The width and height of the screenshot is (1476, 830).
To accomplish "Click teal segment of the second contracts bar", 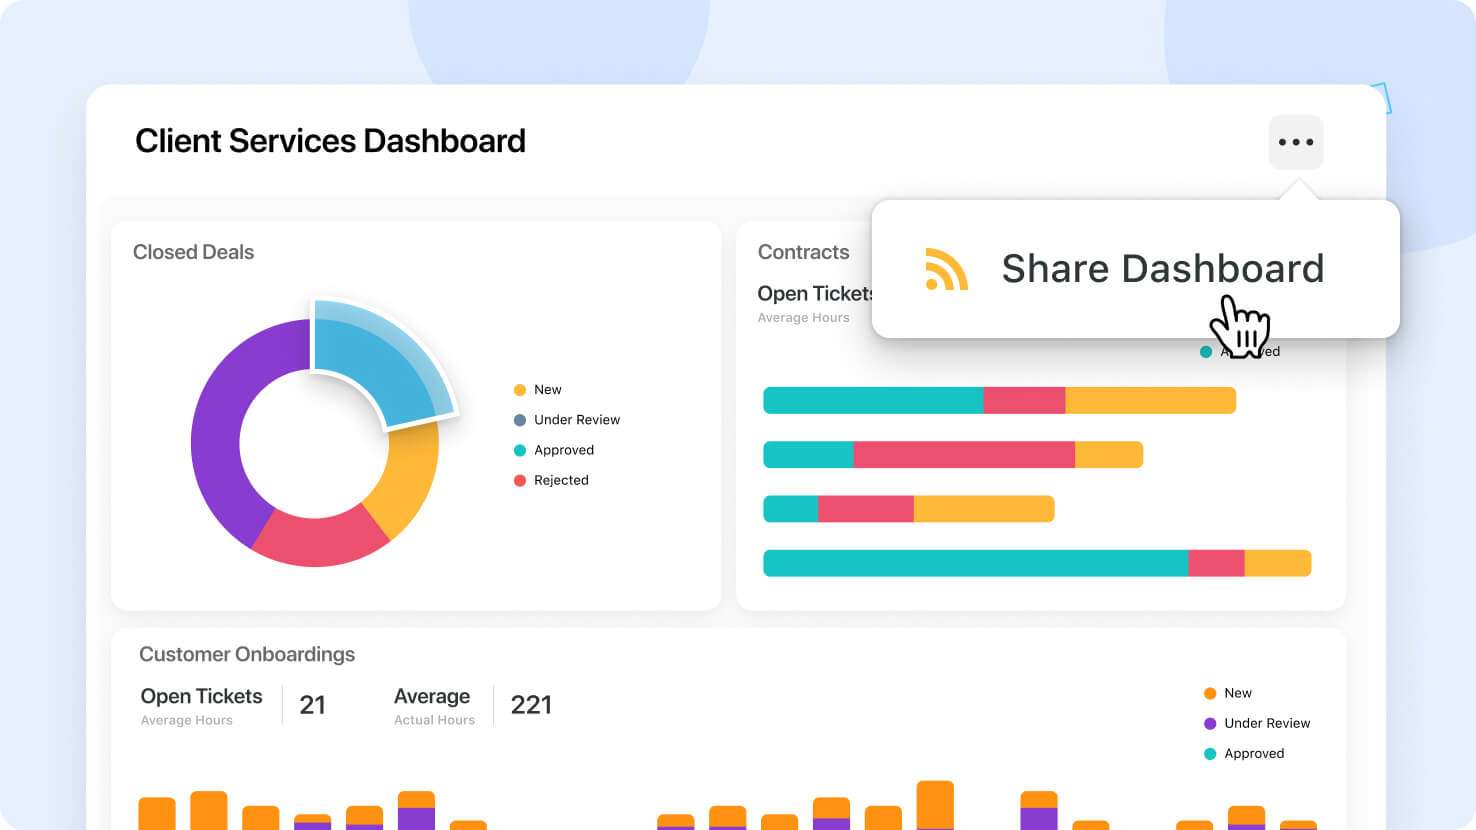I will click(x=808, y=455).
